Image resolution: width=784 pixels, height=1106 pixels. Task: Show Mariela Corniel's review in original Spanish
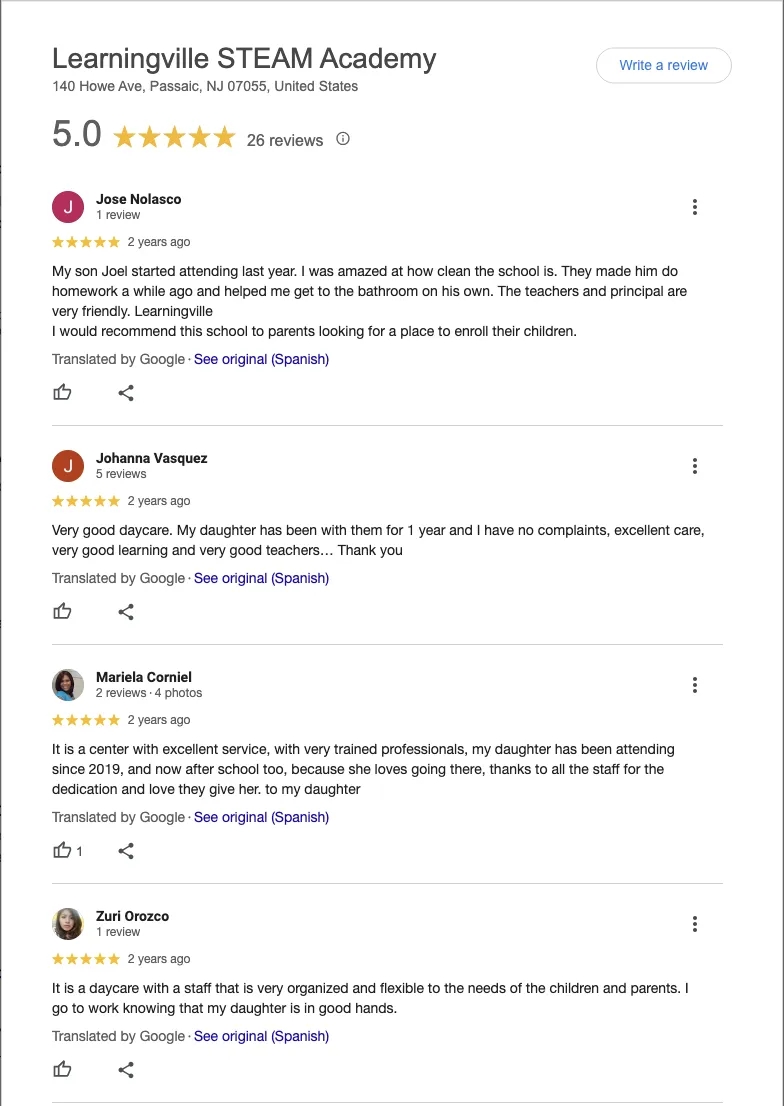pyautogui.click(x=261, y=817)
